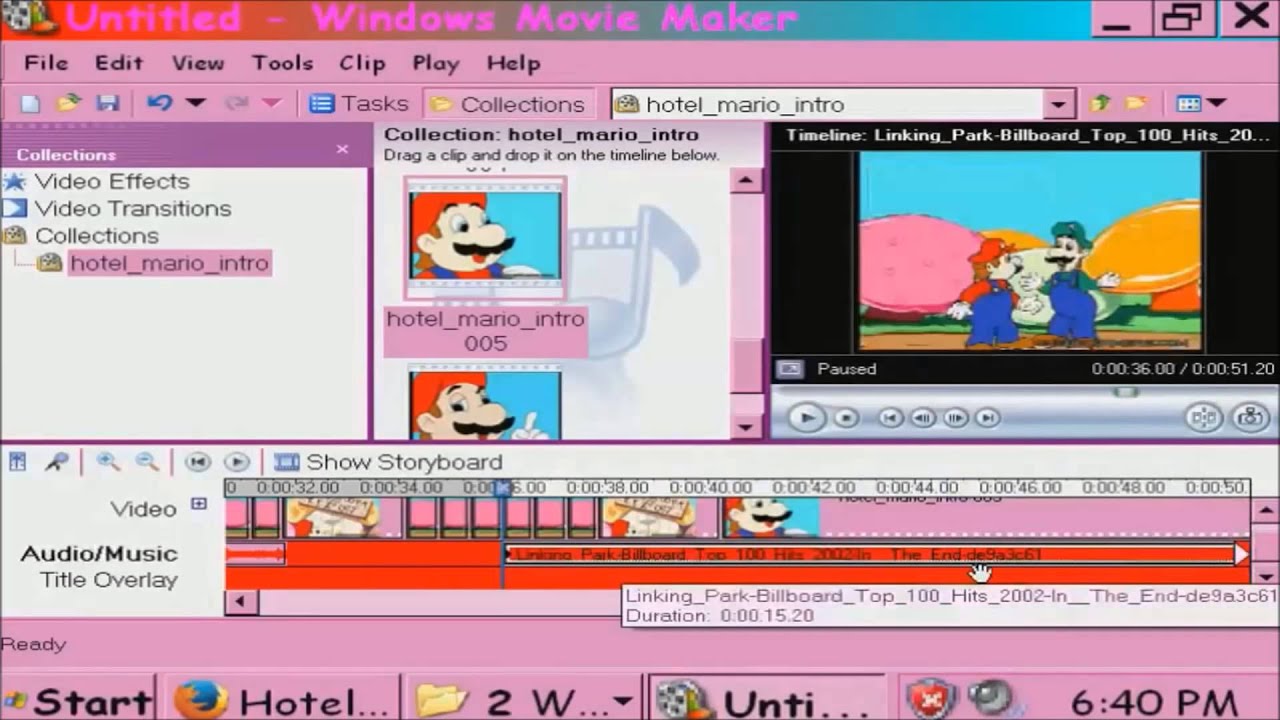Click the Previous Frame button
The width and height of the screenshot is (1280, 720).
click(922, 418)
